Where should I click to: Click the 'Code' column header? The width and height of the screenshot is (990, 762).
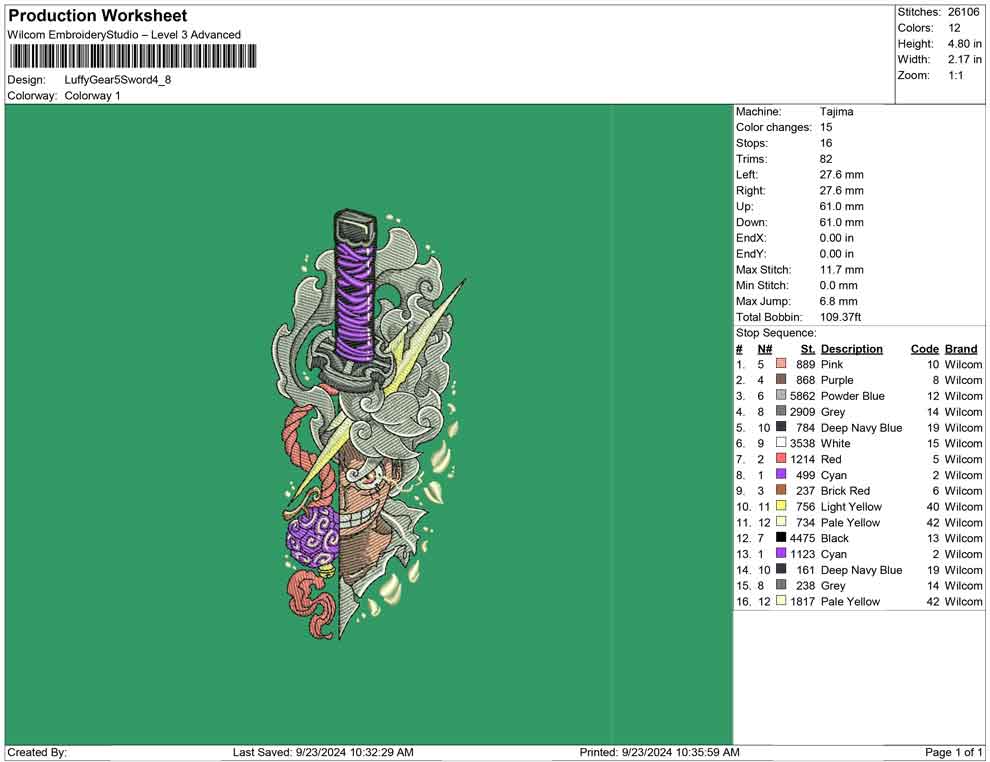tap(924, 349)
